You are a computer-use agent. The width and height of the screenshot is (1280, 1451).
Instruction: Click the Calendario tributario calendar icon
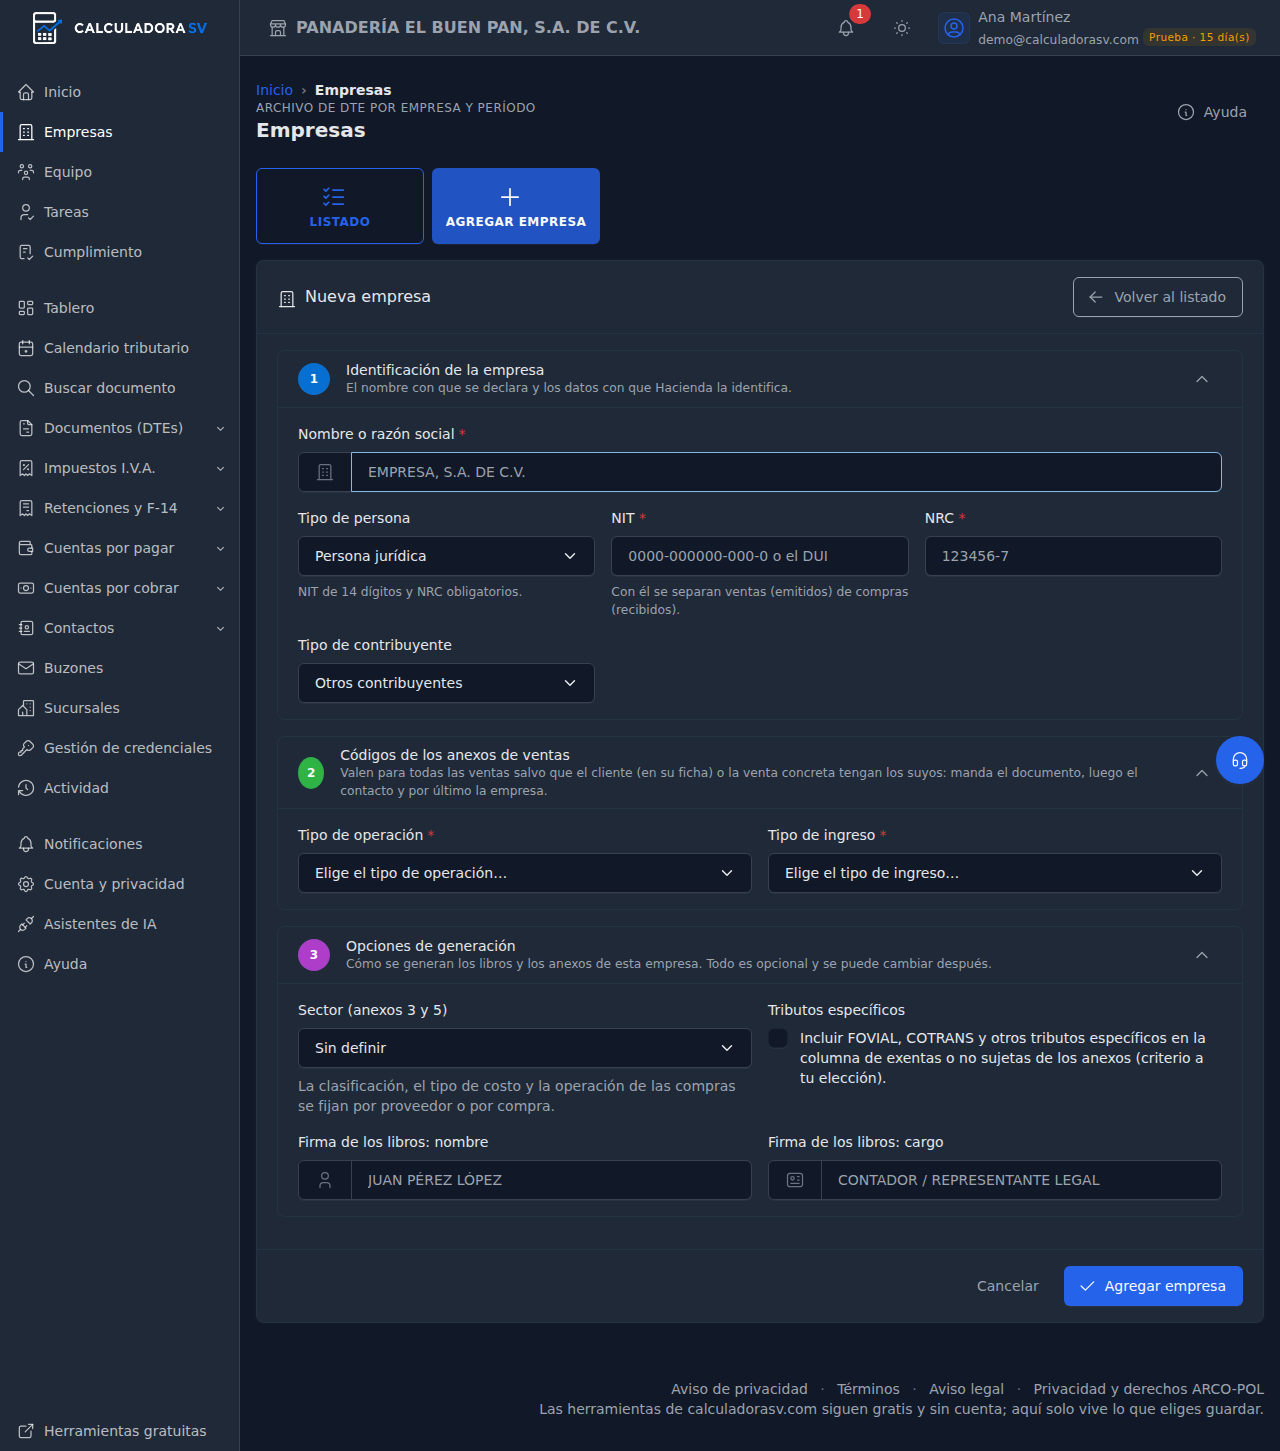pyautogui.click(x=26, y=348)
